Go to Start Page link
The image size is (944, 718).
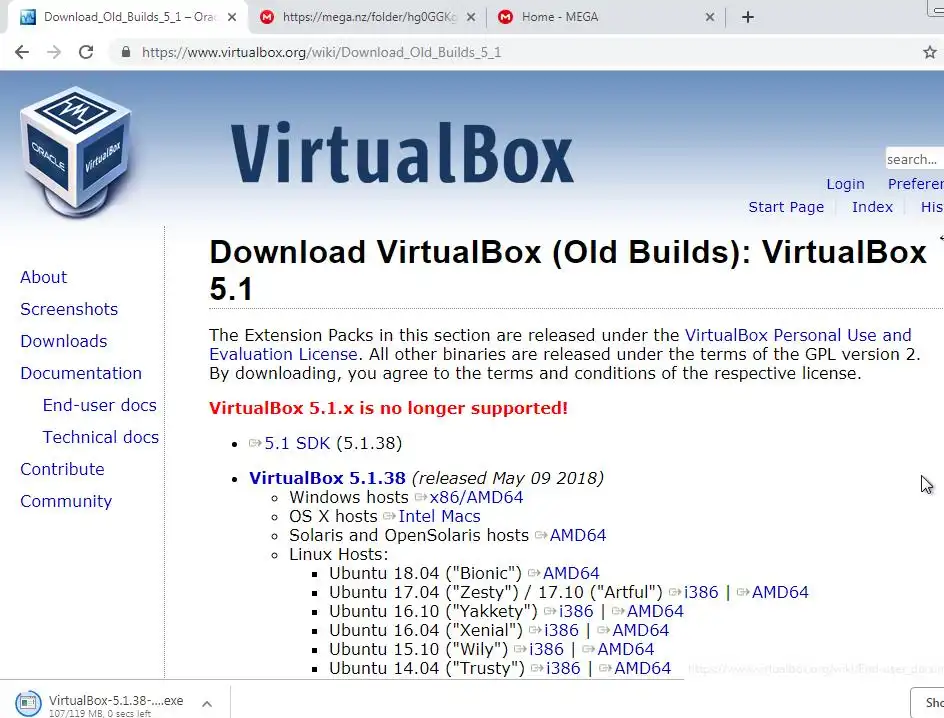pos(786,207)
